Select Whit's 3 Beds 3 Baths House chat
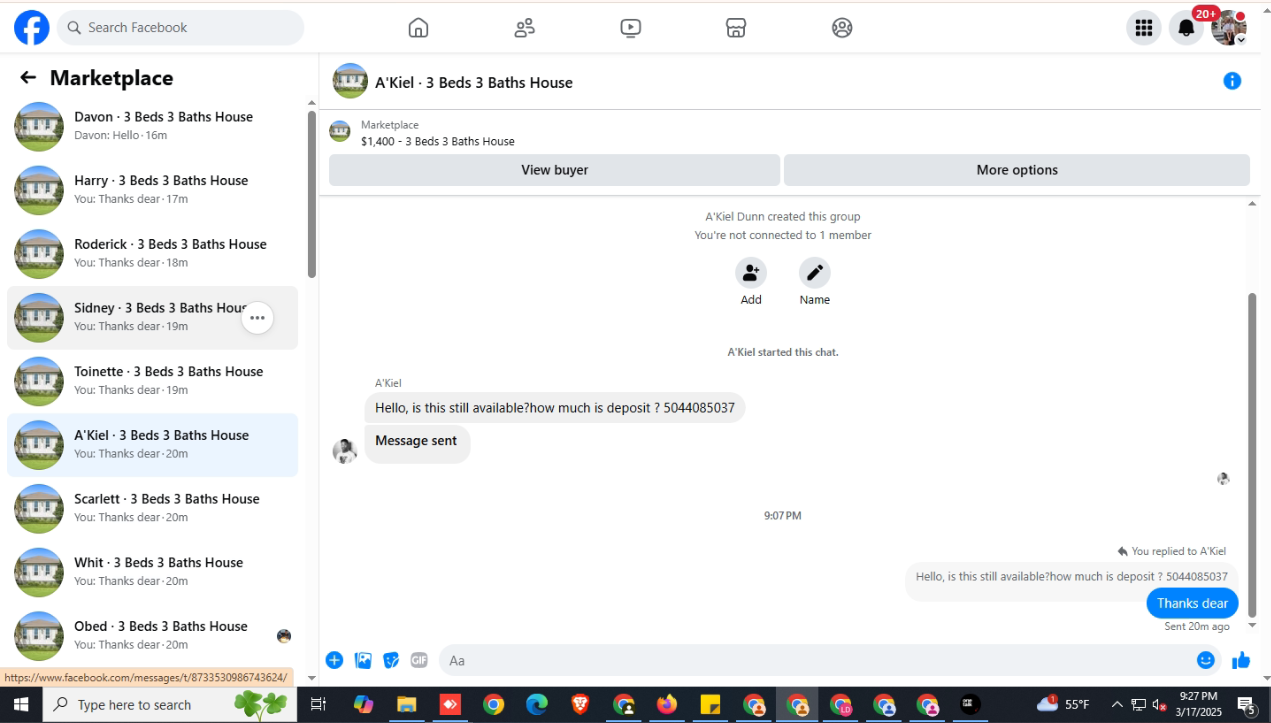 [152, 572]
